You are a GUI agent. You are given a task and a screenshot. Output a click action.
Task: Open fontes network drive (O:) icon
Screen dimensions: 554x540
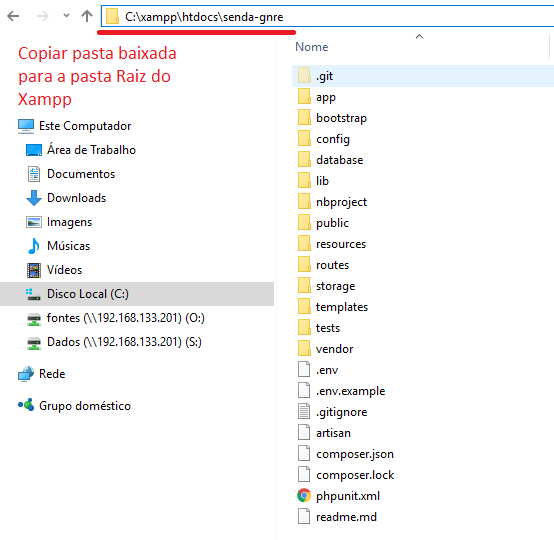(34, 319)
